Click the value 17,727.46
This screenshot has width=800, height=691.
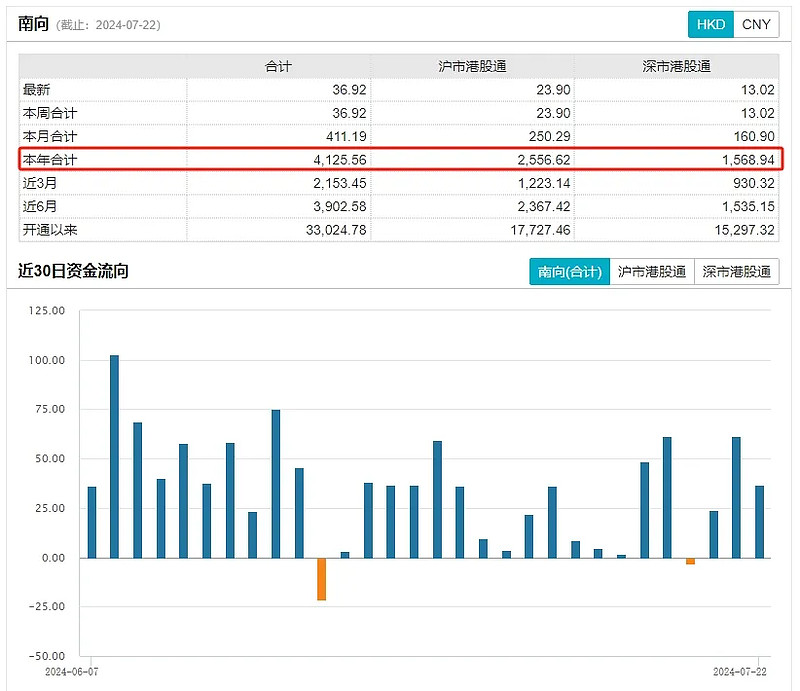(x=541, y=230)
